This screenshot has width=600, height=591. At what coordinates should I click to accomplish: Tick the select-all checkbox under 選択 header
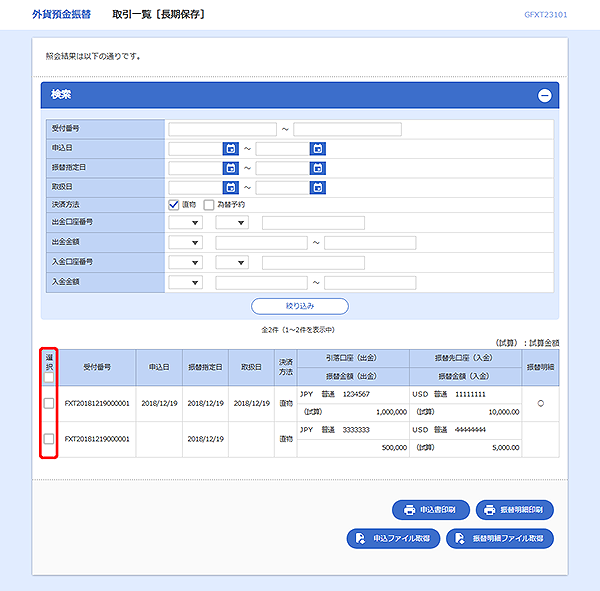49,377
